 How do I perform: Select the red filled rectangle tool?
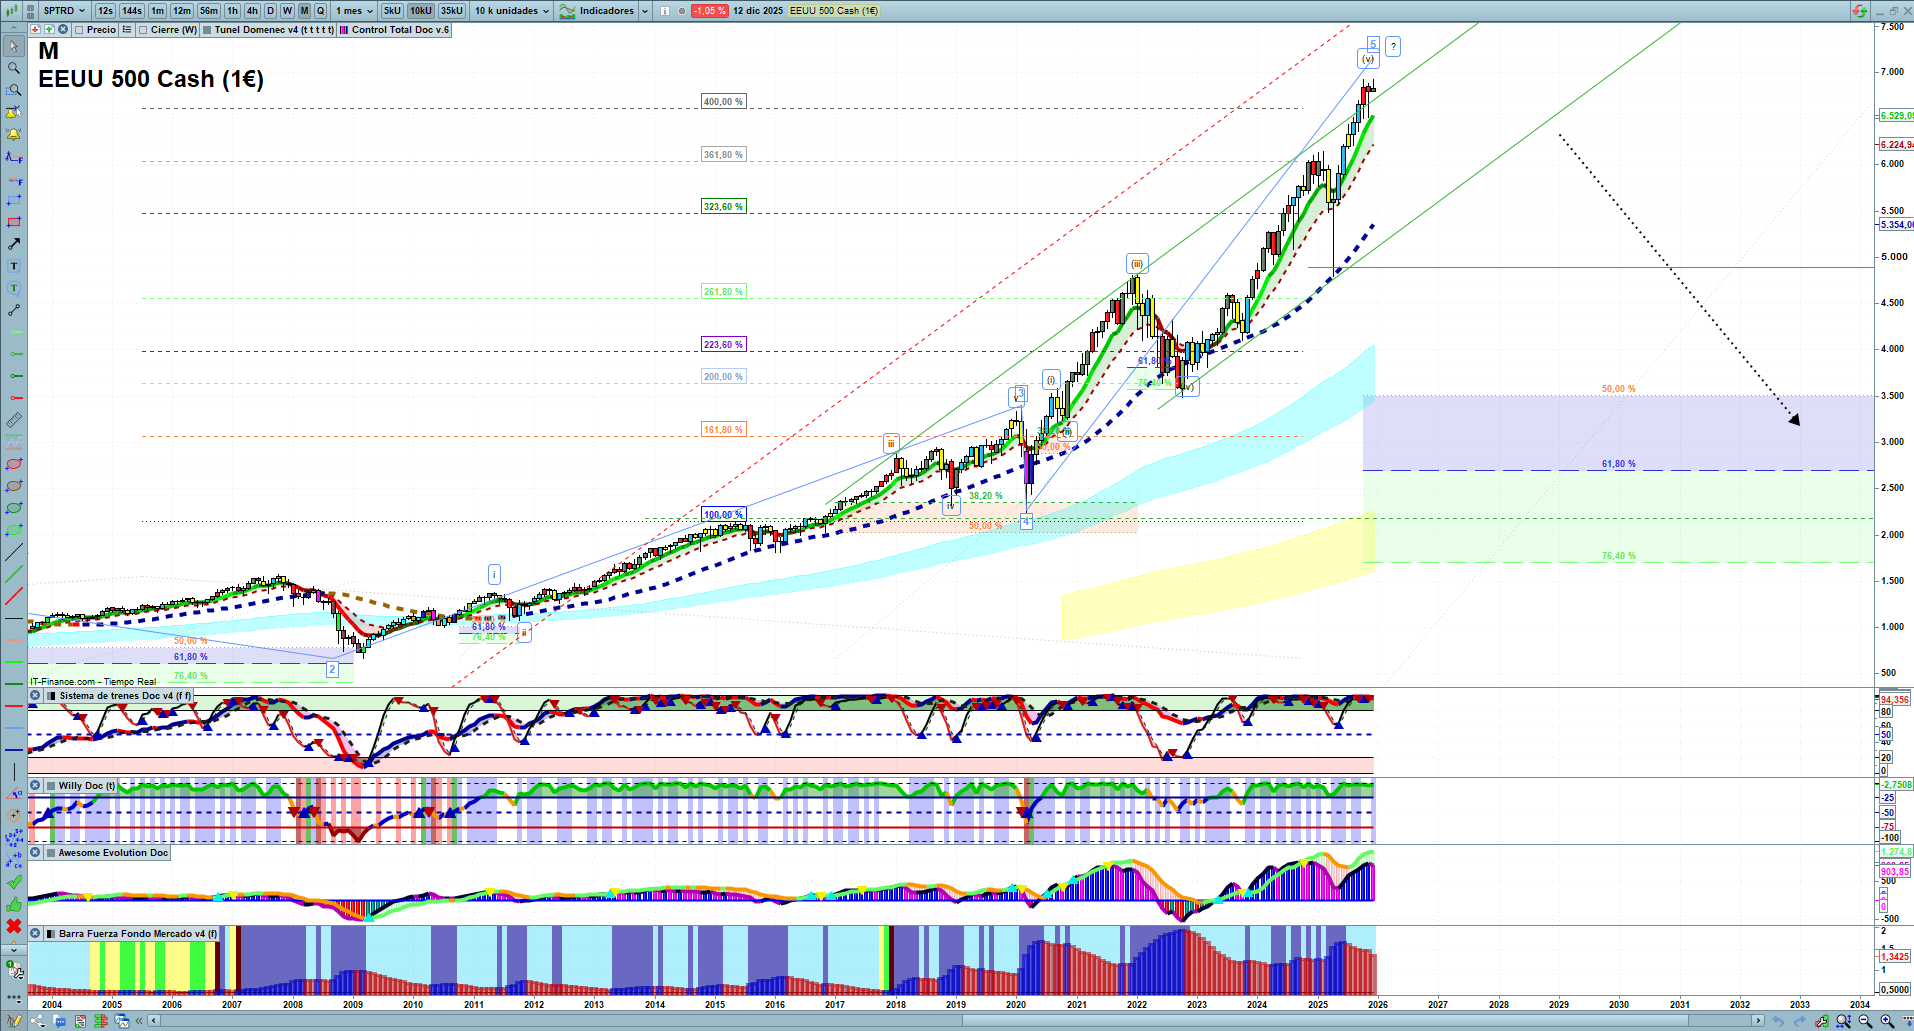pos(14,222)
